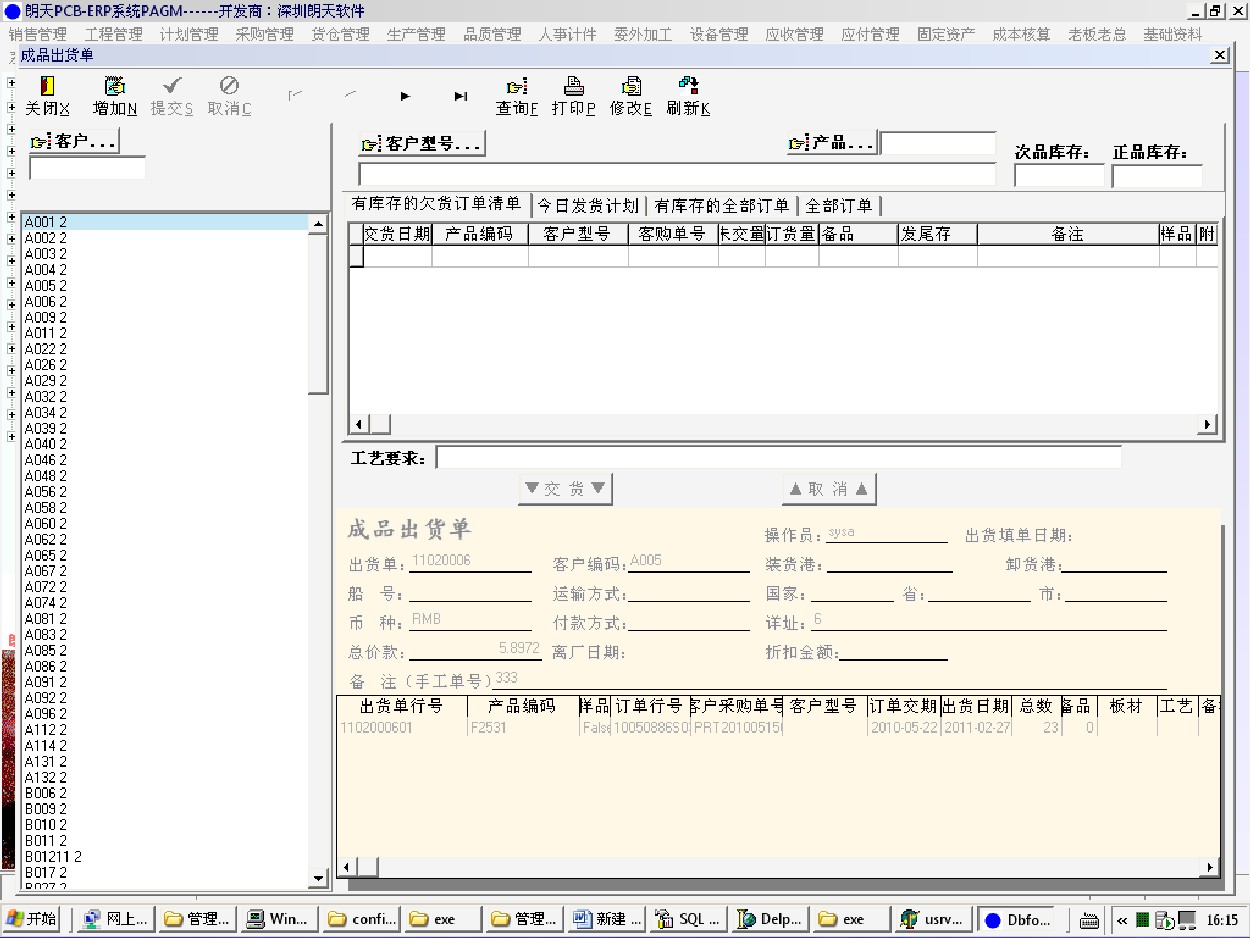Click the 付款方式 field

point(689,621)
